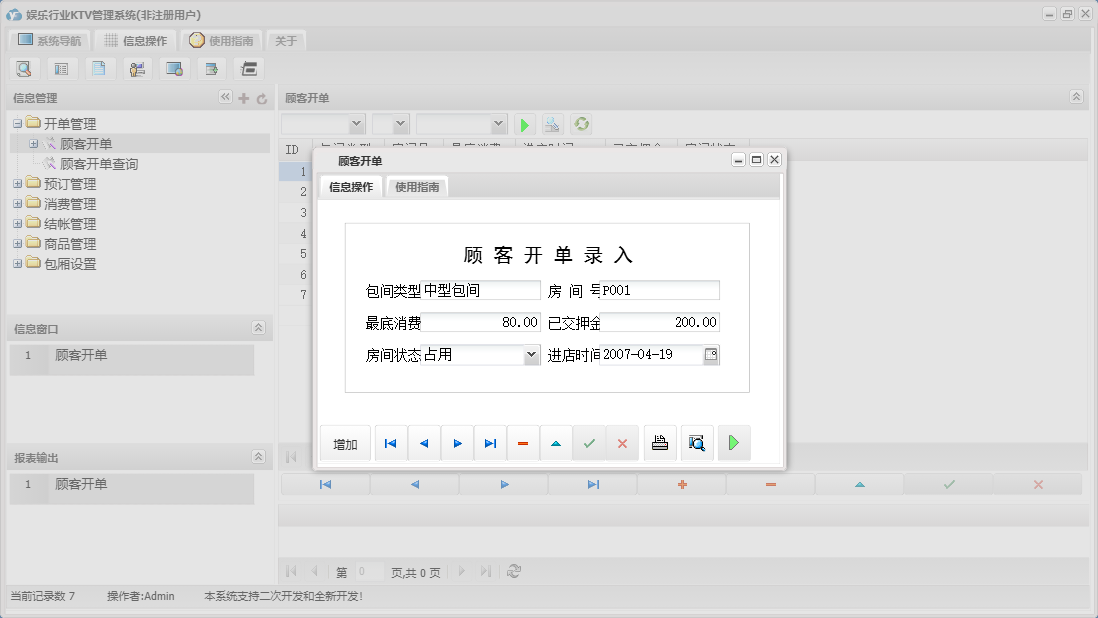
Task: Jump to the last record with the navigation control
Action: coord(490,442)
